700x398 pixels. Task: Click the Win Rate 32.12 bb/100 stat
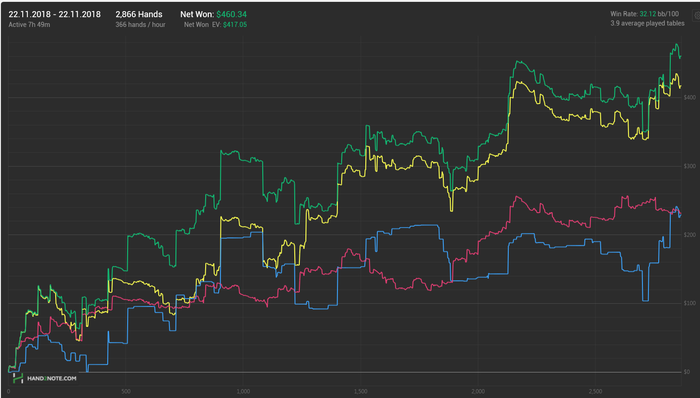(x=645, y=14)
